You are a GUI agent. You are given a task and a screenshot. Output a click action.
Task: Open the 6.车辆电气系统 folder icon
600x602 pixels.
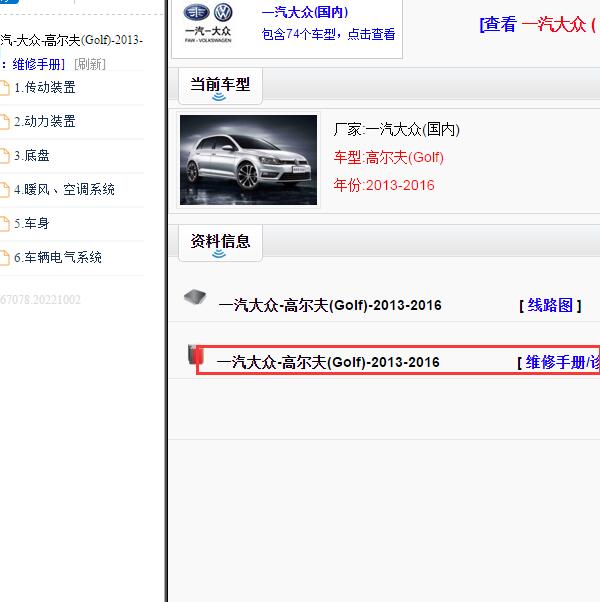[5, 258]
